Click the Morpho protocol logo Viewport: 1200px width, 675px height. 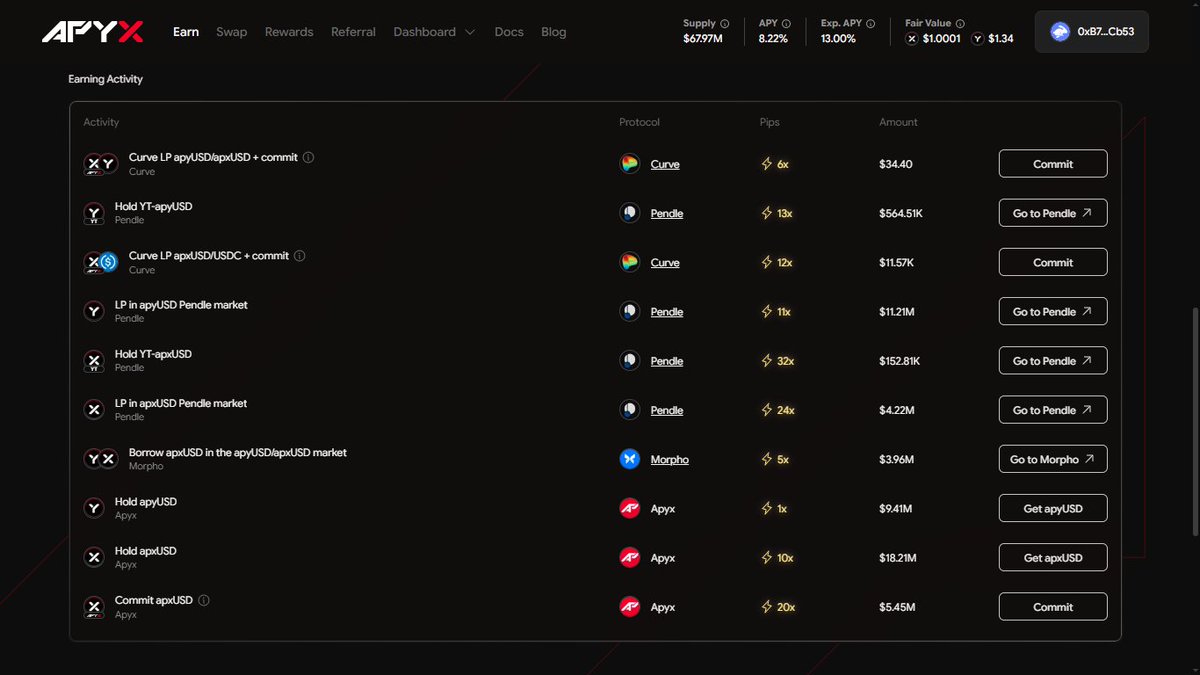[x=629, y=459]
